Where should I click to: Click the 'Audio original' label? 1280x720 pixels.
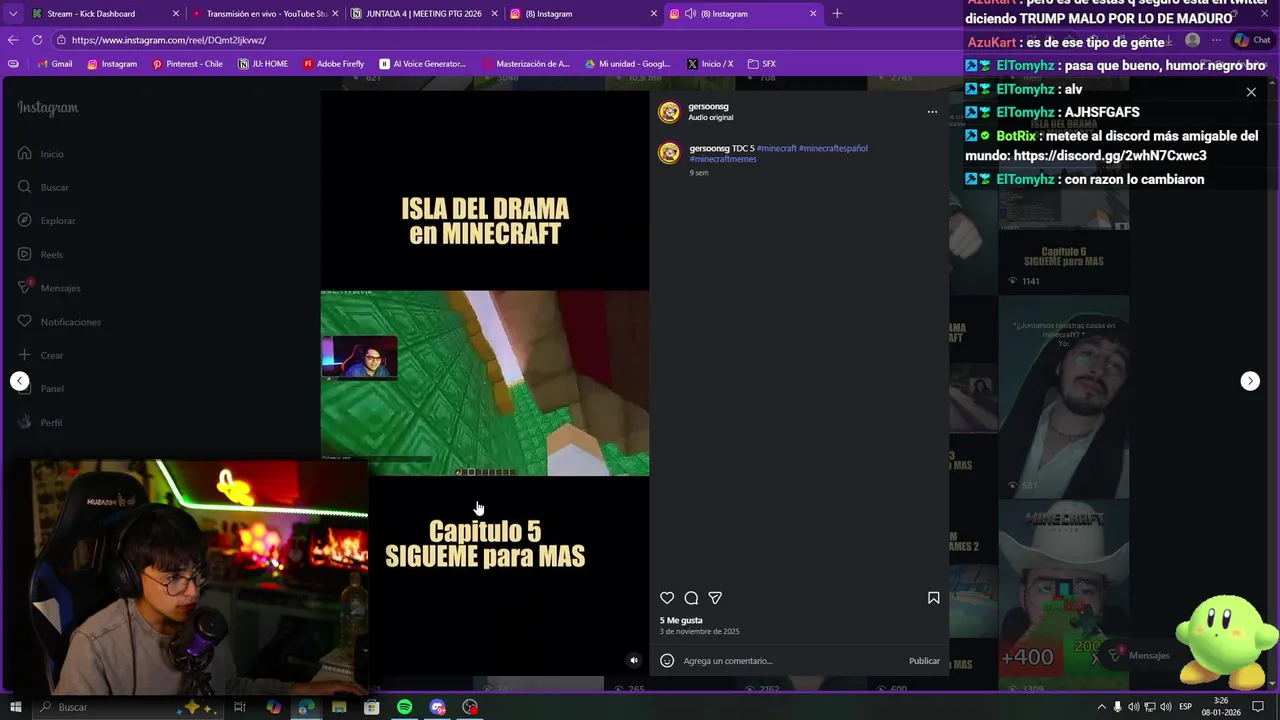pyautogui.click(x=710, y=118)
